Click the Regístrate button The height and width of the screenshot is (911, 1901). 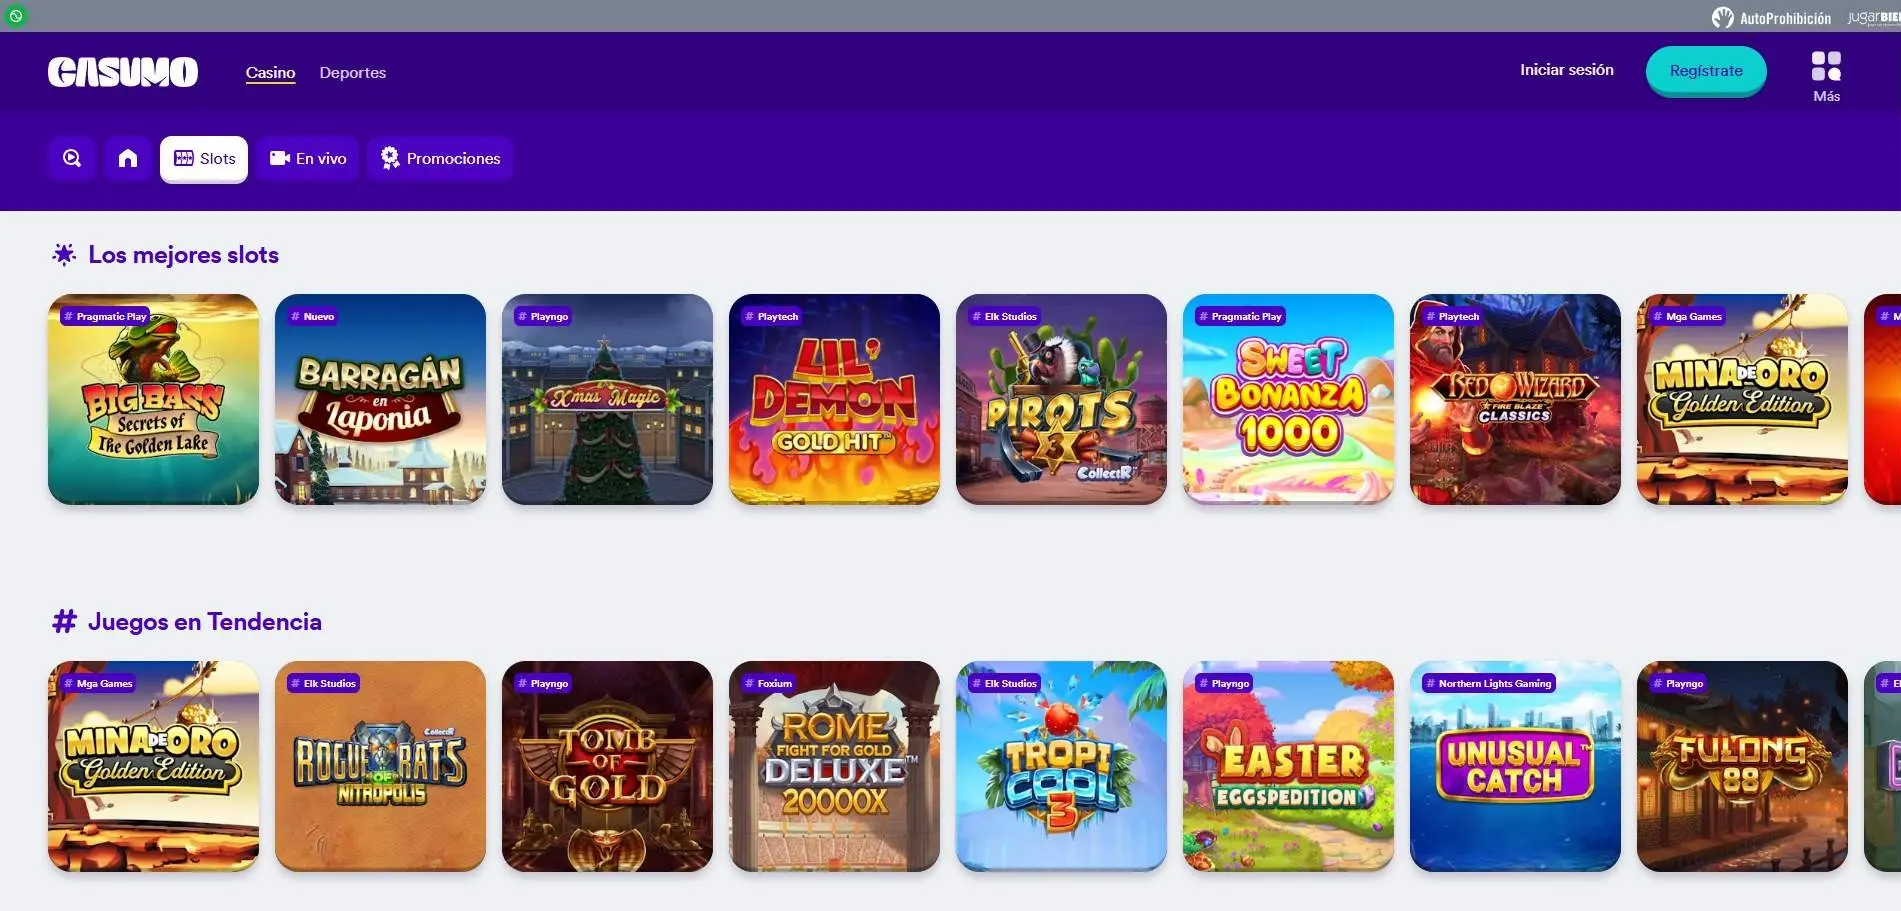[x=1706, y=71]
